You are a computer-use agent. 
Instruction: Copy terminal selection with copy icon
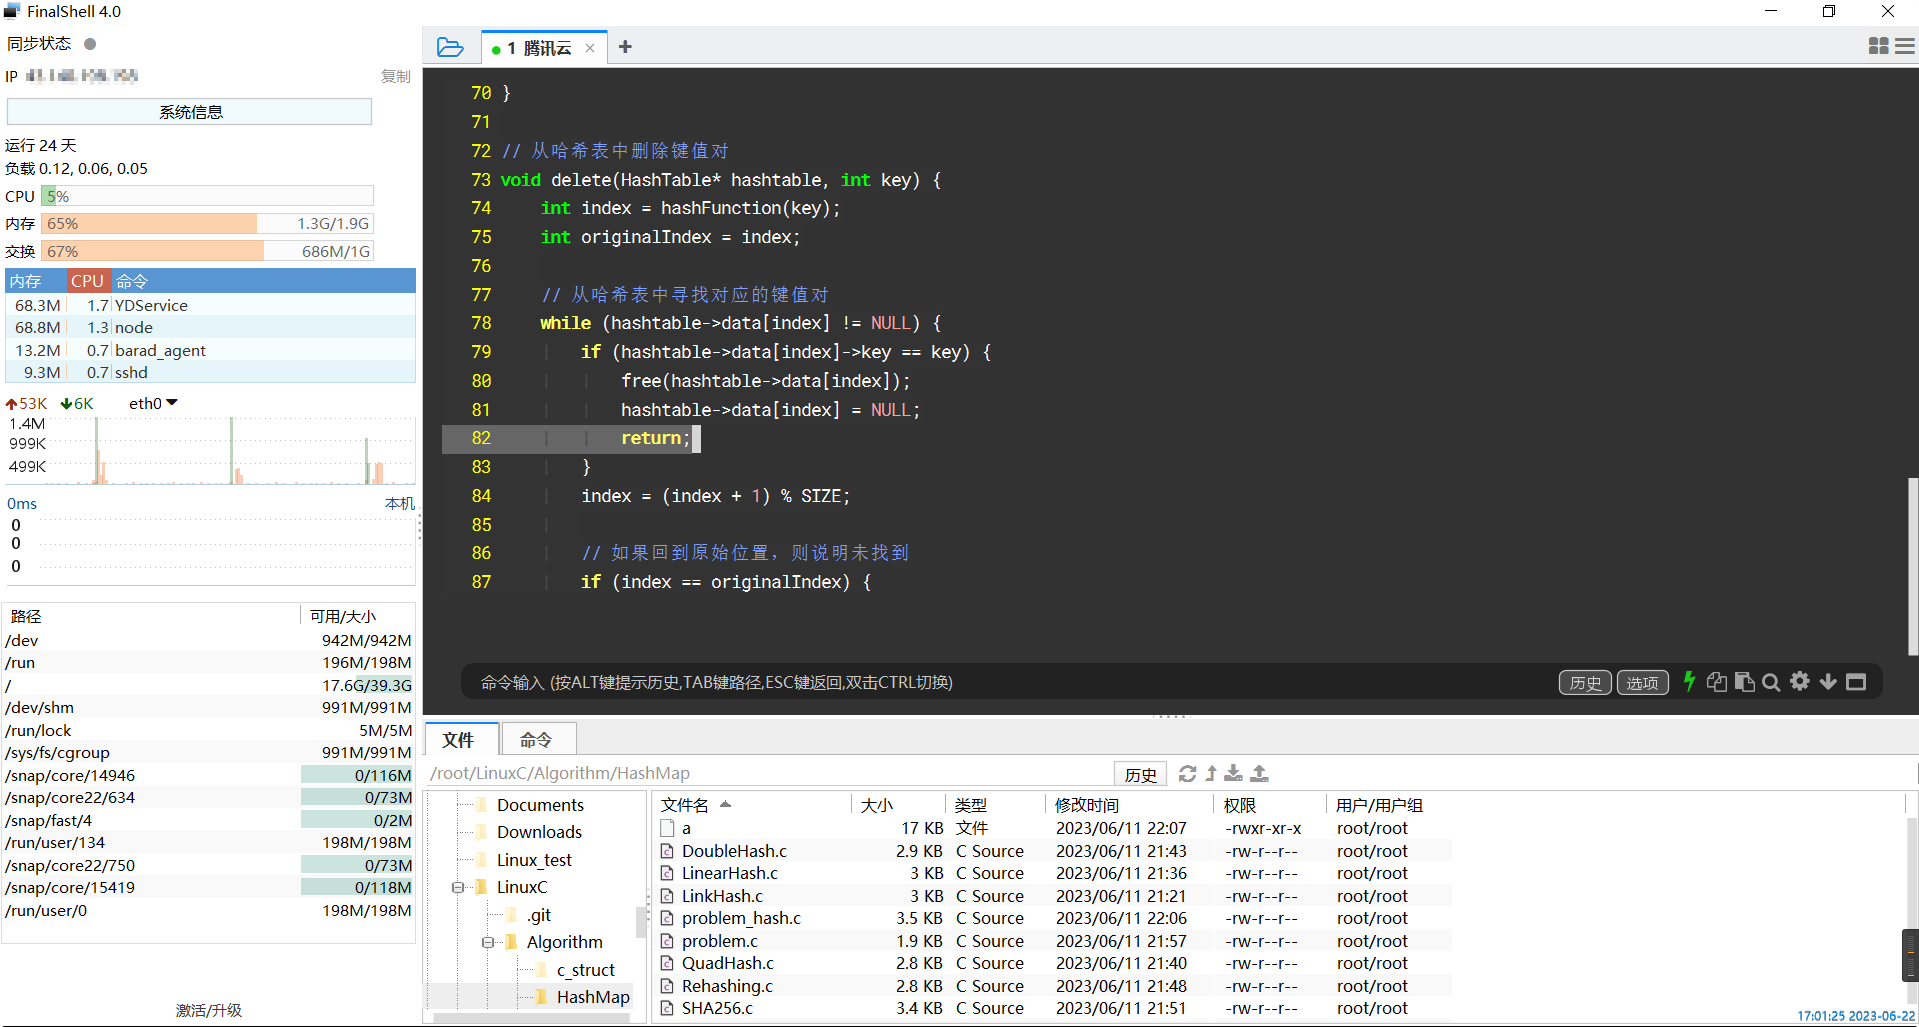1716,682
